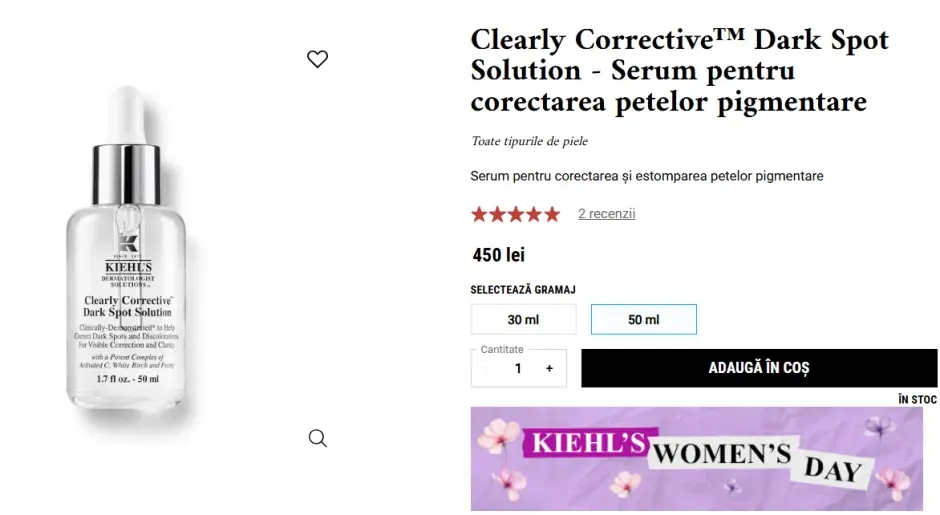Click the fifth rating star
Viewport: 940px width, 515px height.
pyautogui.click(x=551, y=214)
